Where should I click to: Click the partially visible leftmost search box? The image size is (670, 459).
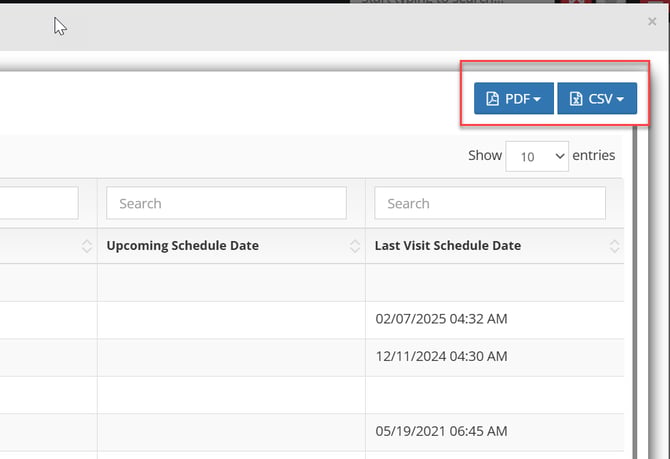coord(38,203)
